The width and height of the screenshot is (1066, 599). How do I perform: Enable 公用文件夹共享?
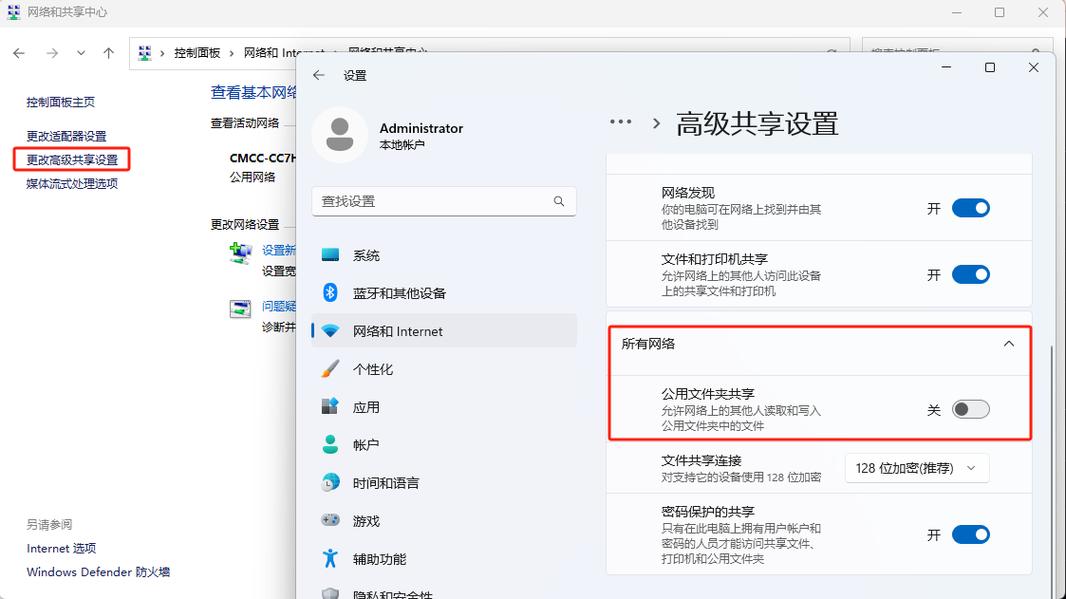click(x=970, y=409)
